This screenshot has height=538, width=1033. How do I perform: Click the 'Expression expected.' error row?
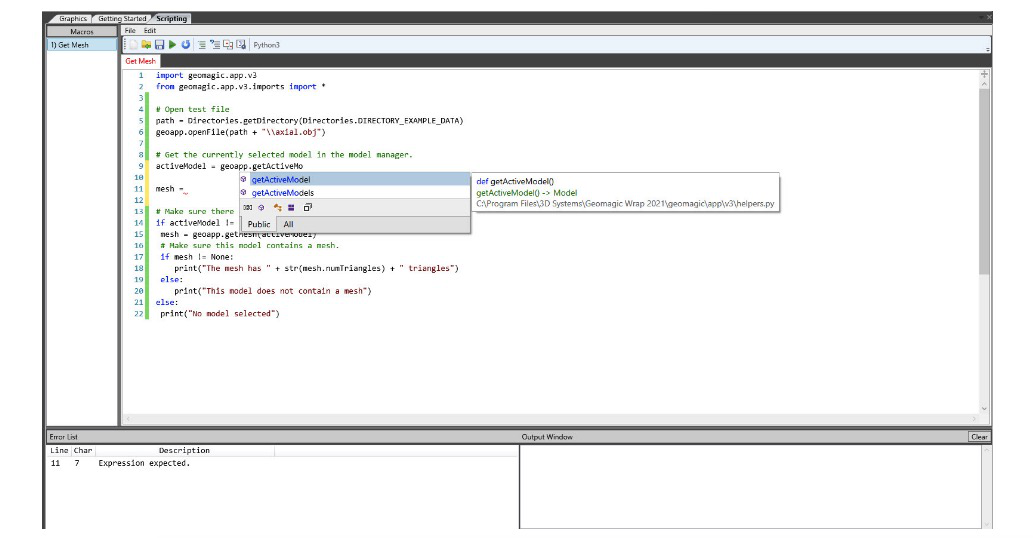(x=282, y=463)
